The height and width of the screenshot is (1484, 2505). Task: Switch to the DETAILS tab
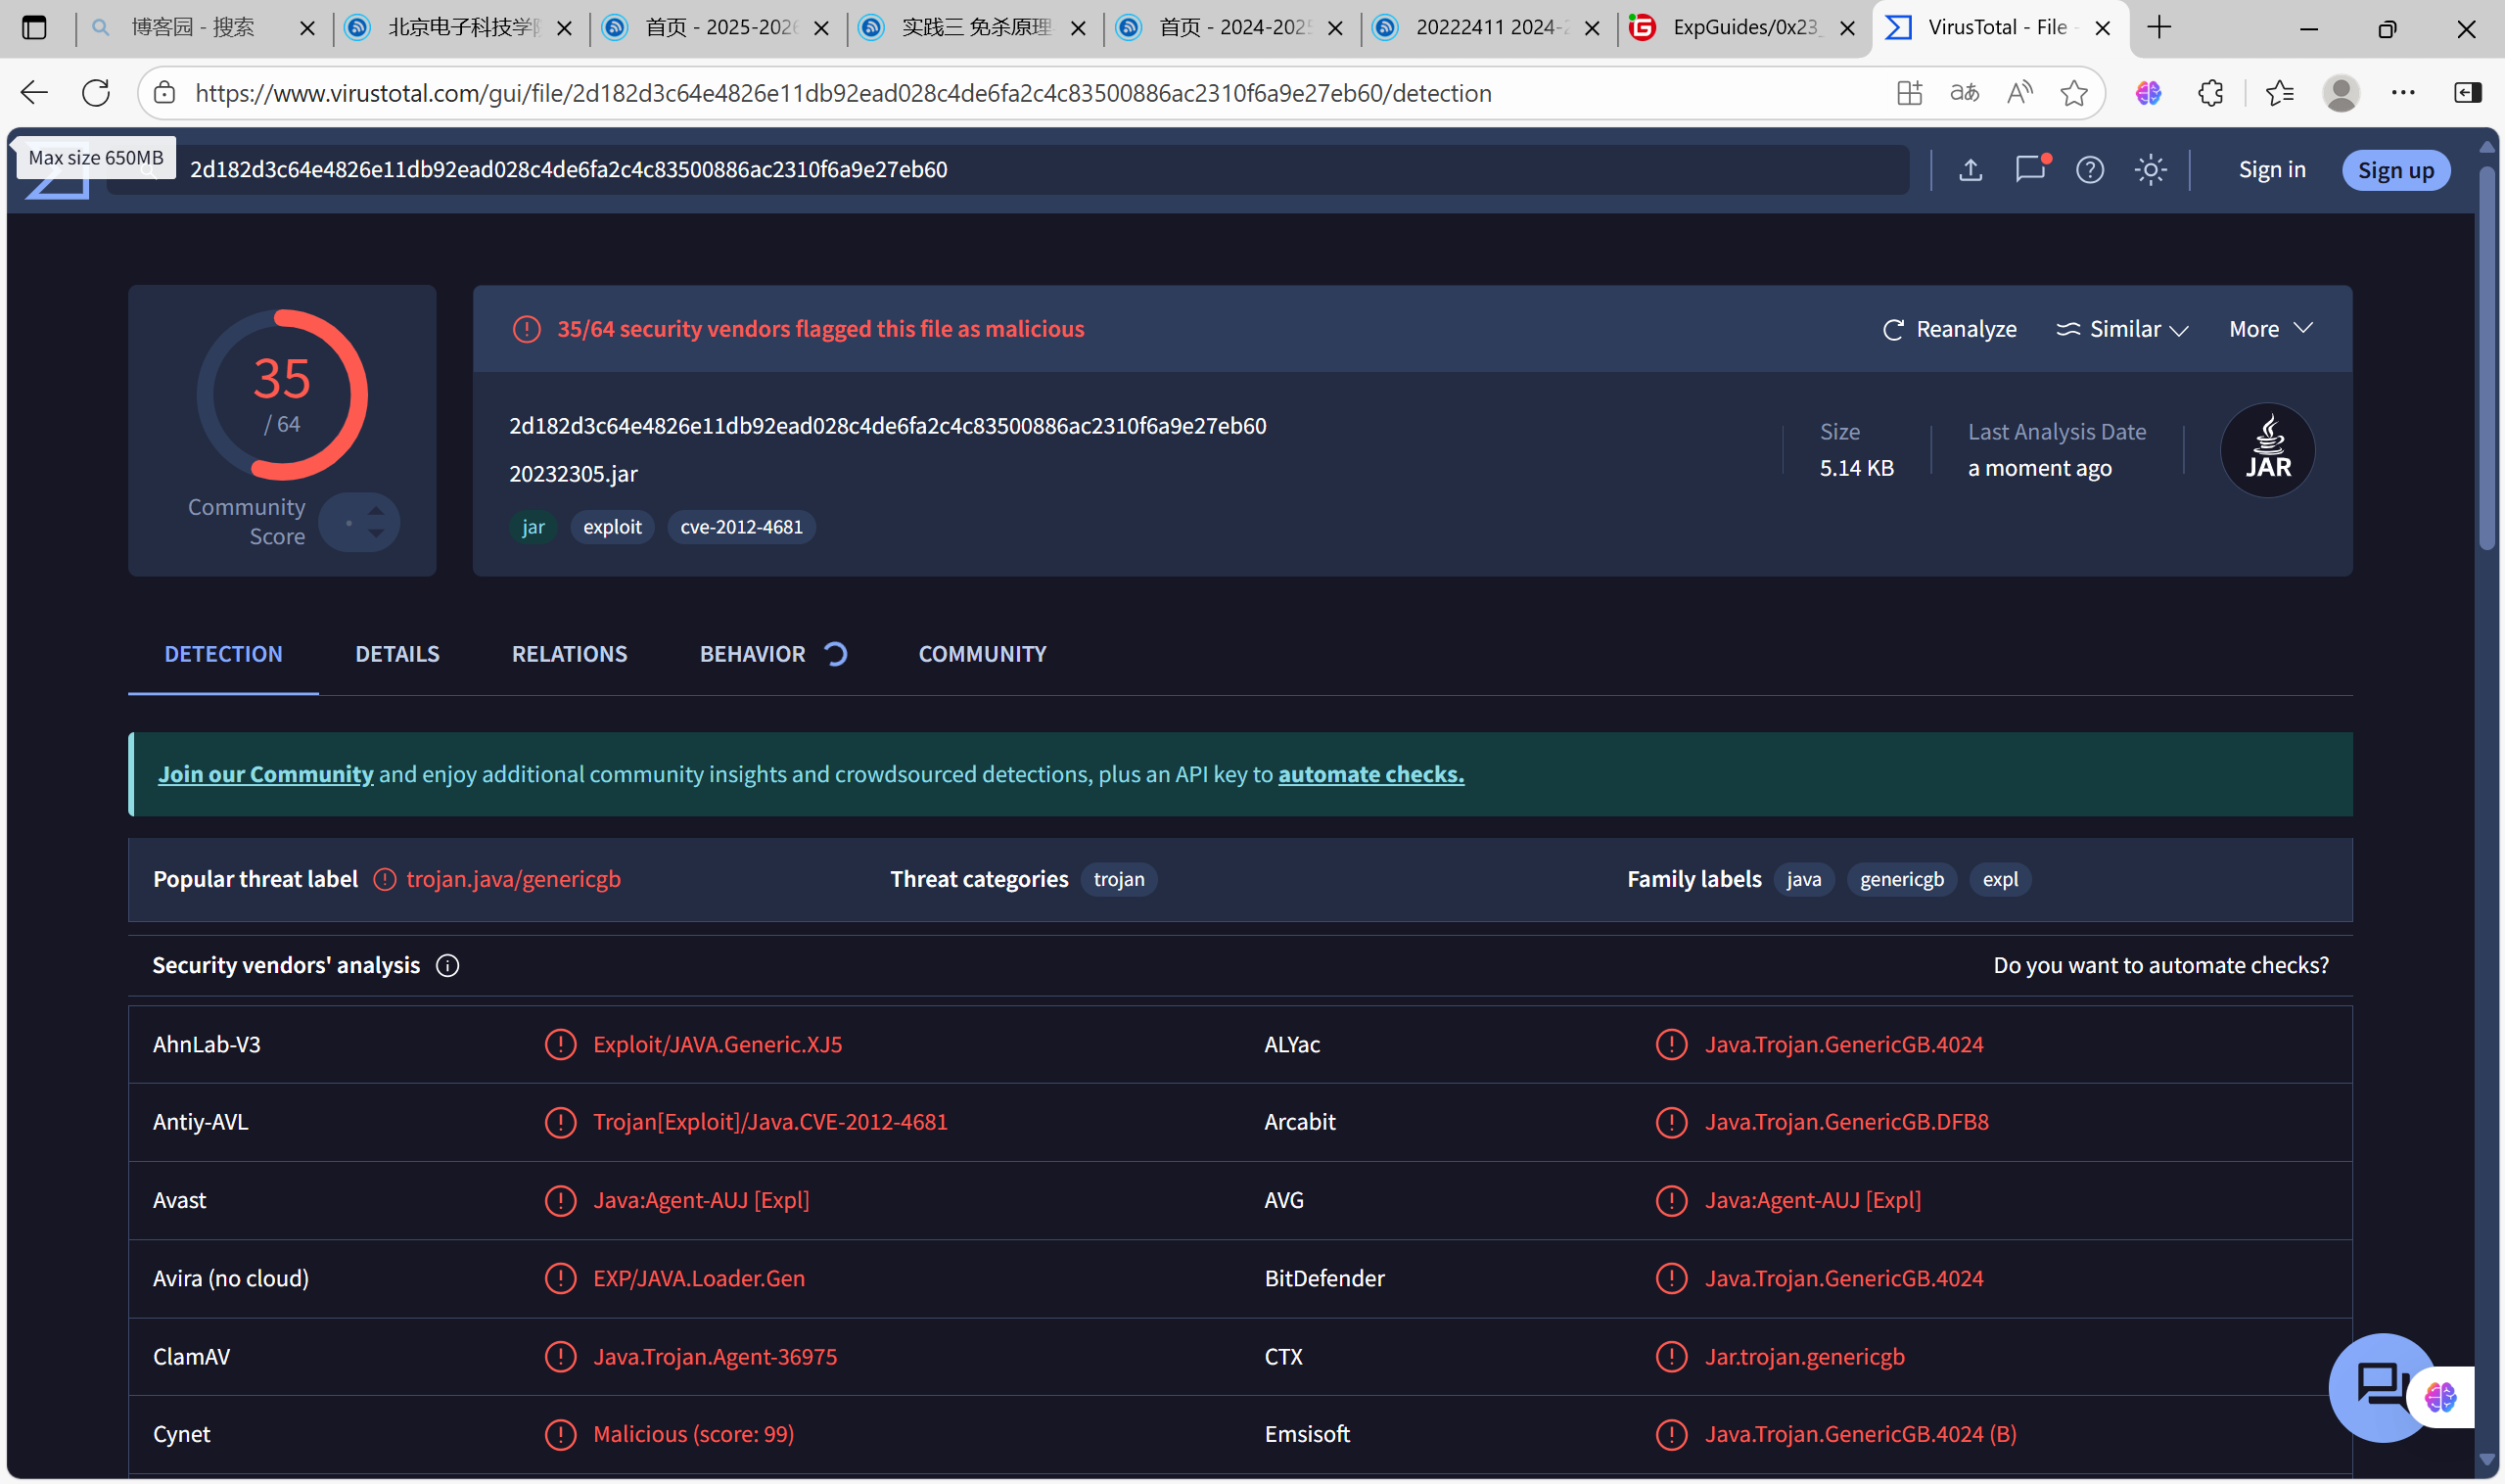coord(397,654)
